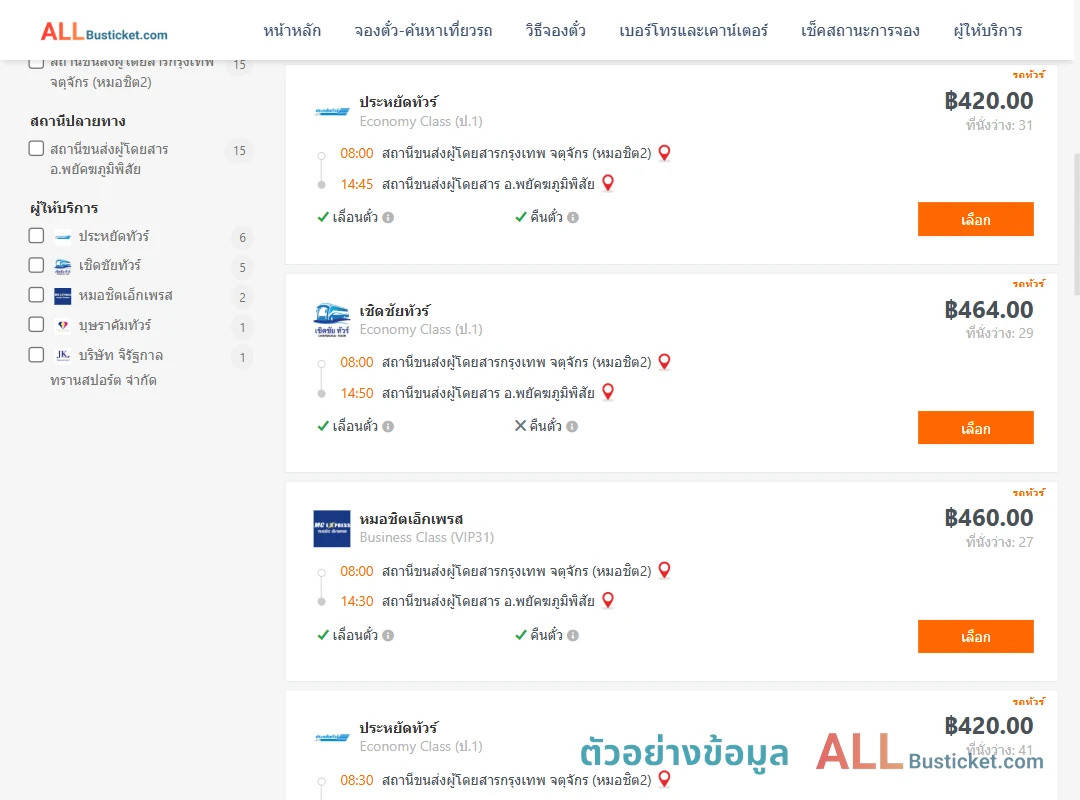This screenshot has width=1080, height=800.
Task: Click บุษราคัมทัวร์ logo in operator filter
Action: coord(63,325)
